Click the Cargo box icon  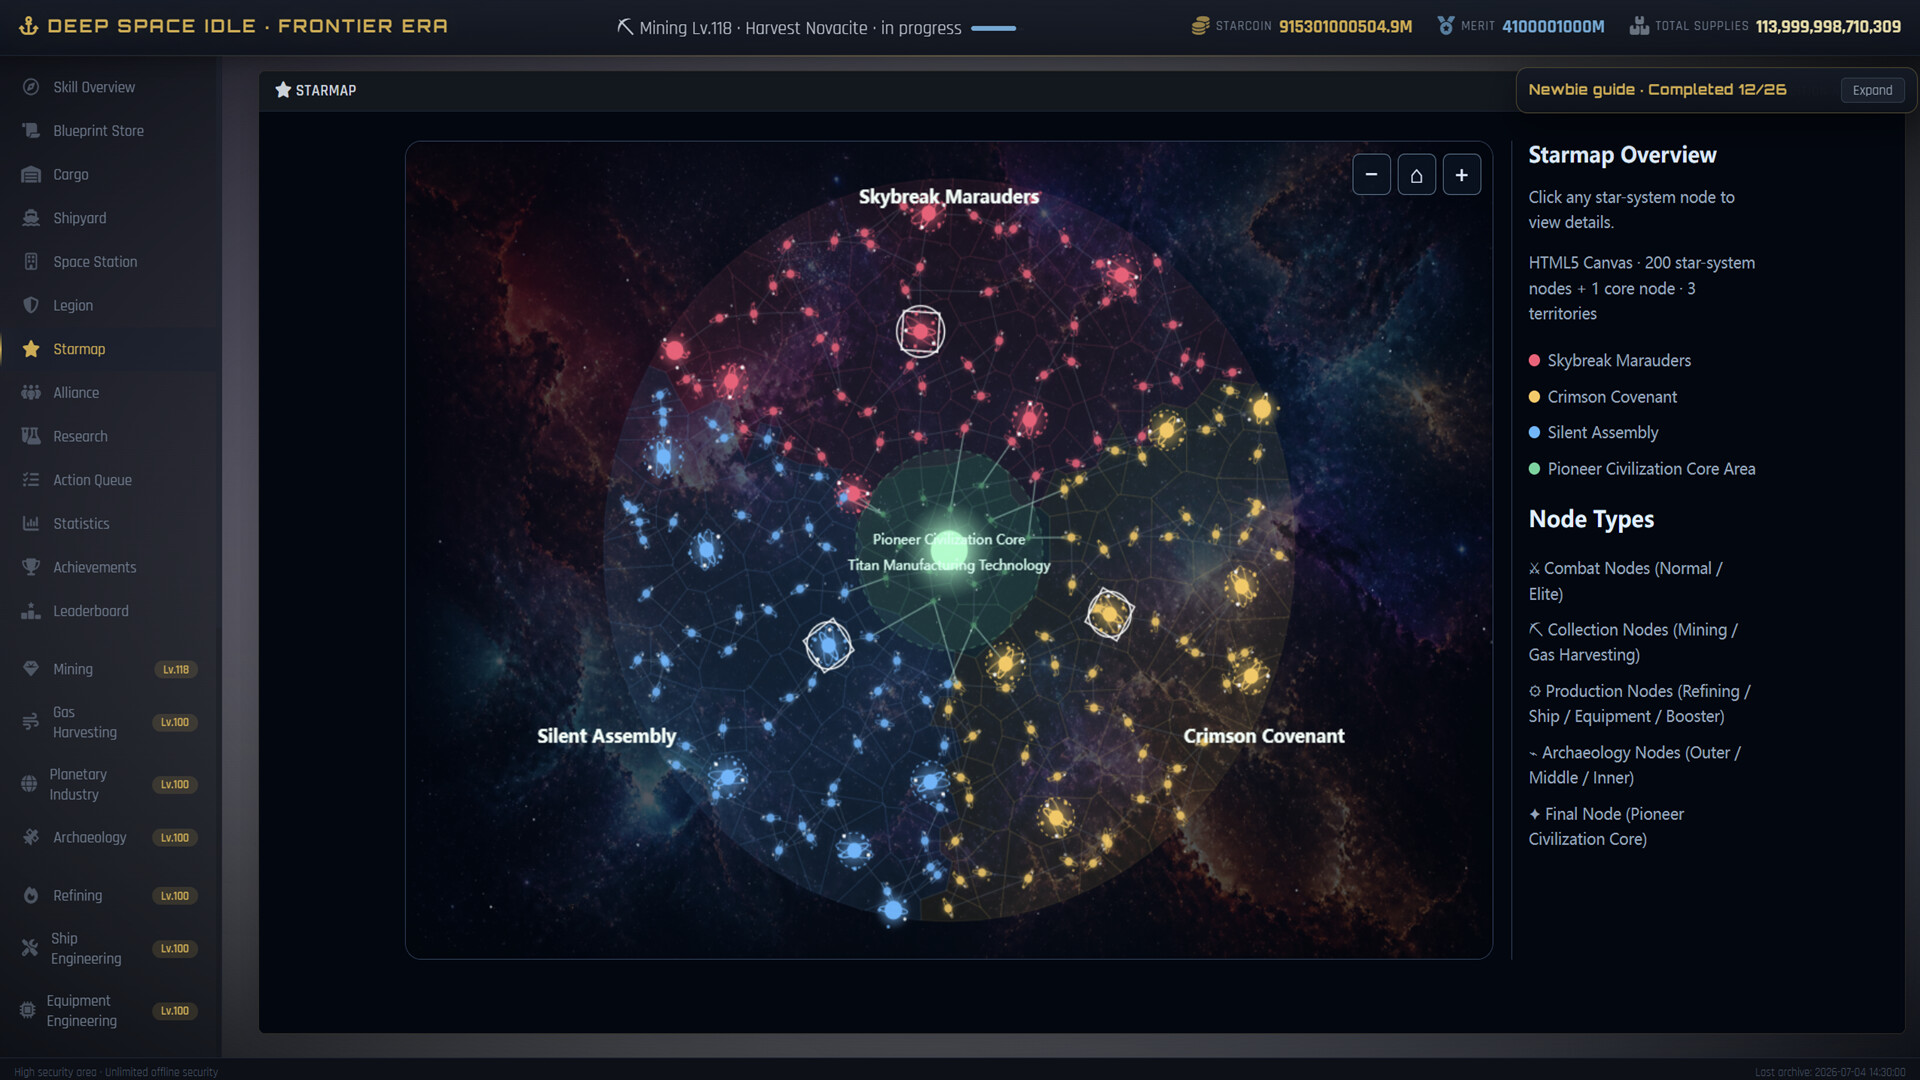[x=31, y=174]
